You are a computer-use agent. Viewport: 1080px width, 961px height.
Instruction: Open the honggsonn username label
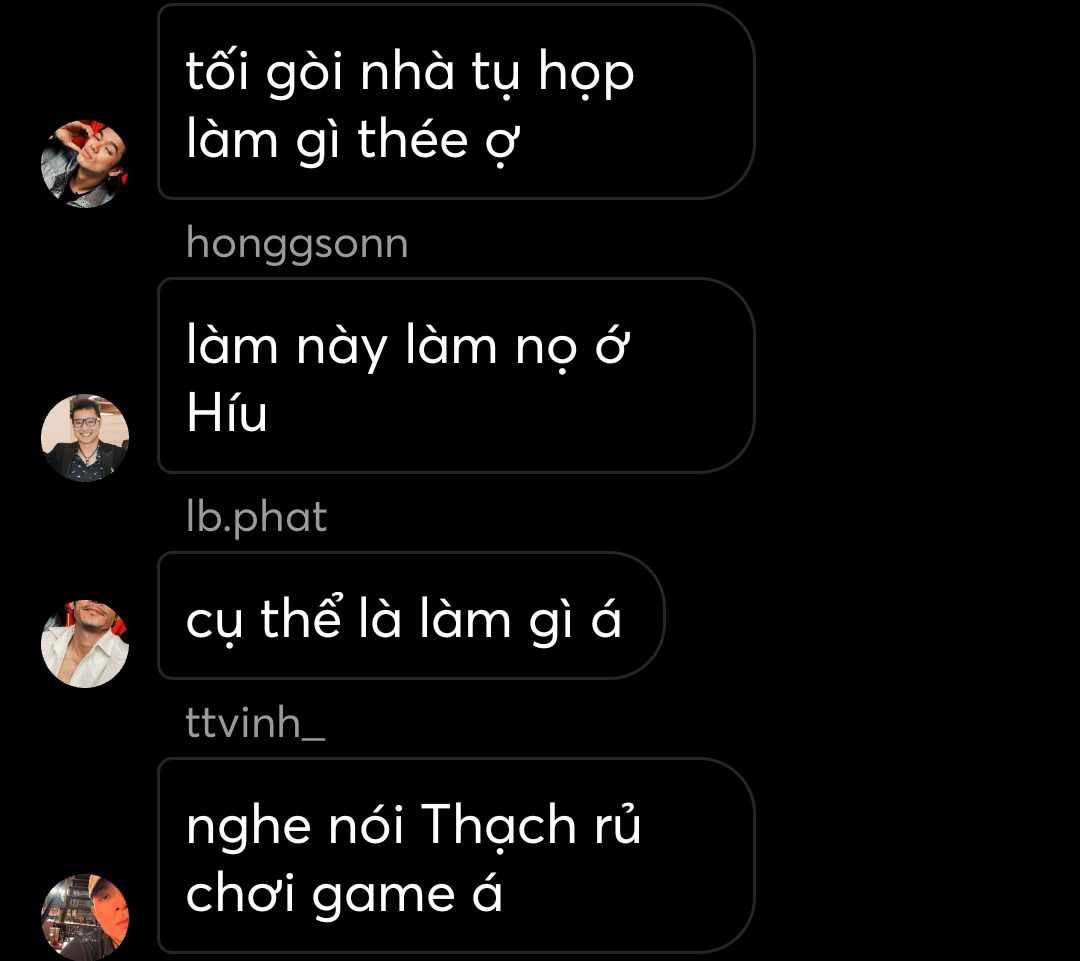tap(297, 245)
